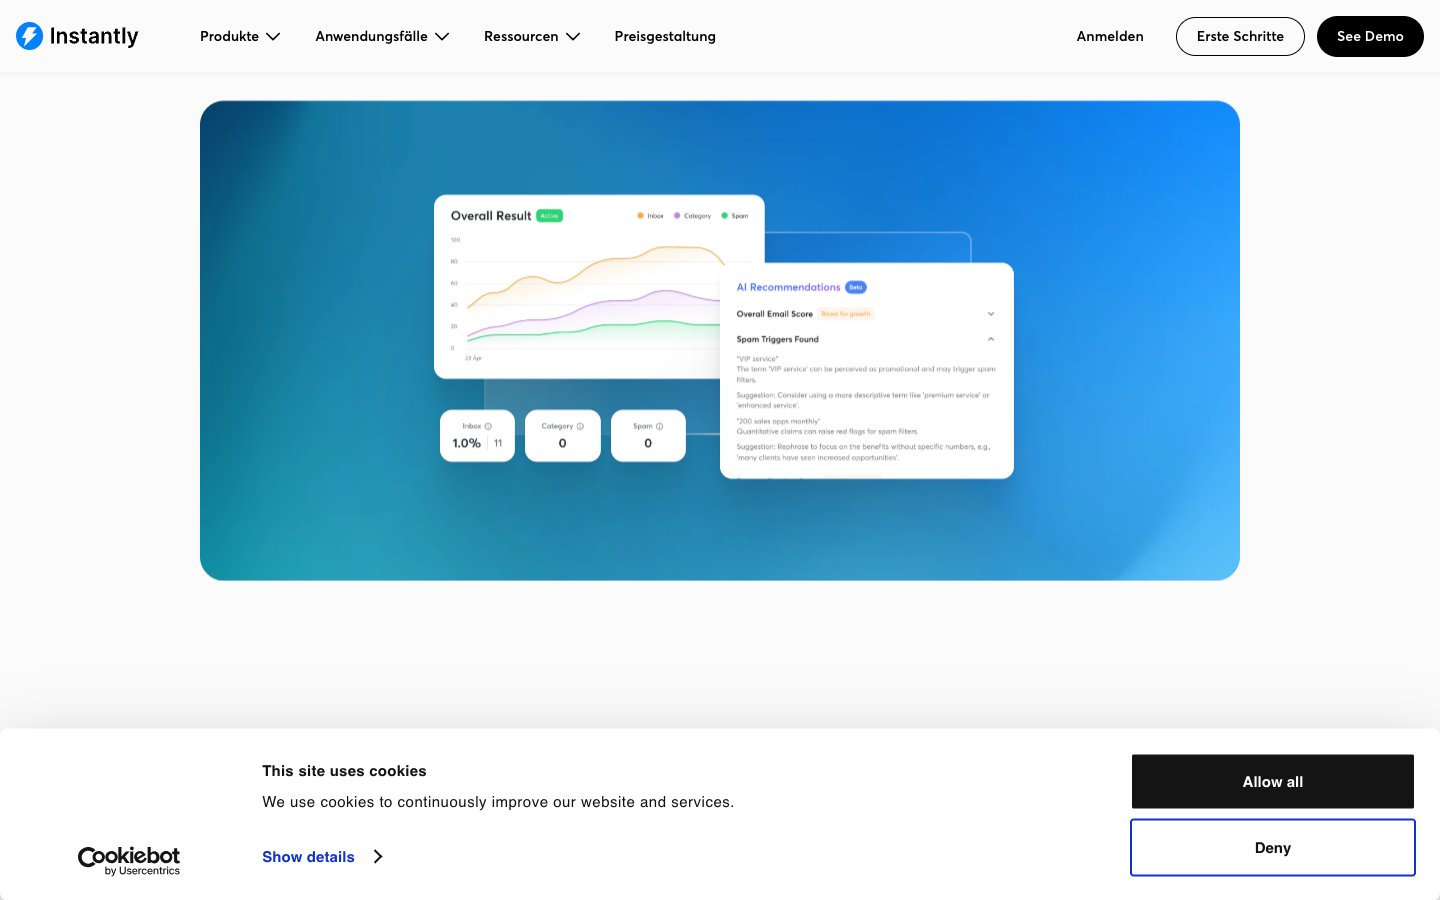Click the info icon on the Category card
The width and height of the screenshot is (1440, 900).
coord(579,426)
